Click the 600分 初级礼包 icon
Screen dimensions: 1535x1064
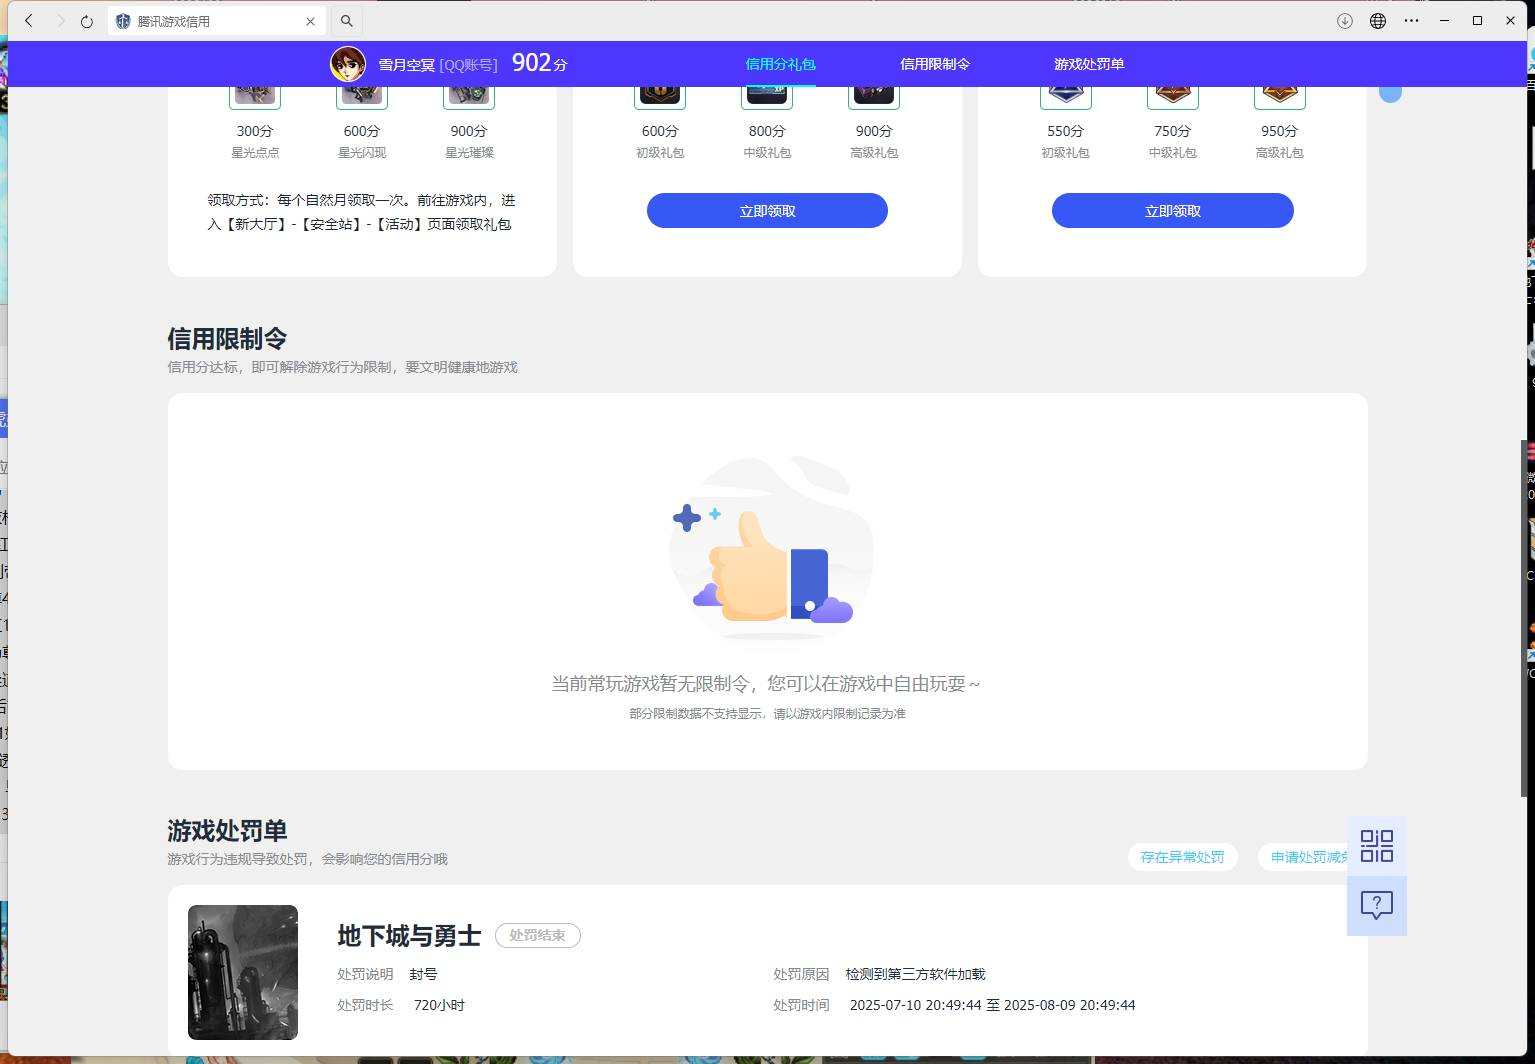tap(660, 97)
